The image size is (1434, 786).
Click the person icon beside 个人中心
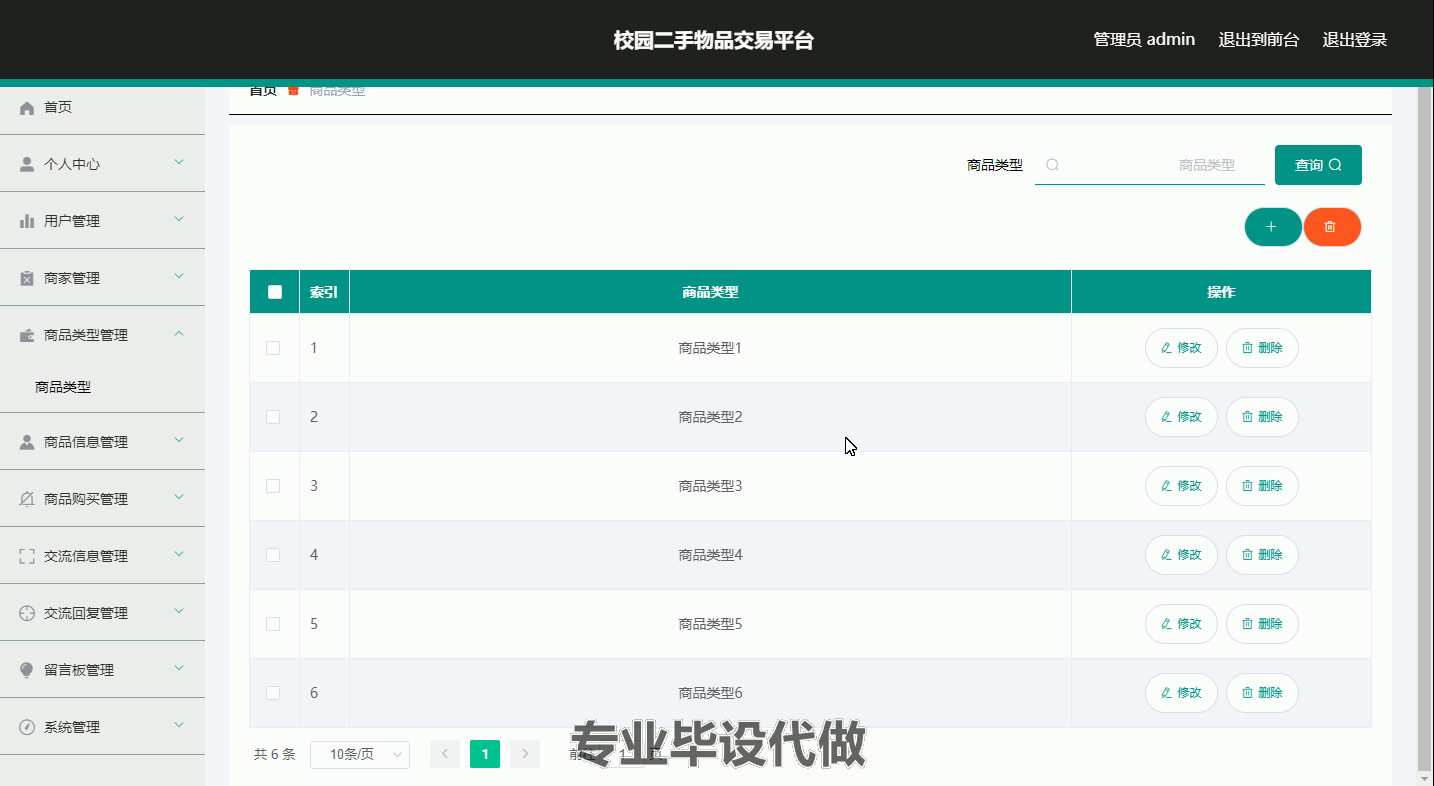[27, 165]
